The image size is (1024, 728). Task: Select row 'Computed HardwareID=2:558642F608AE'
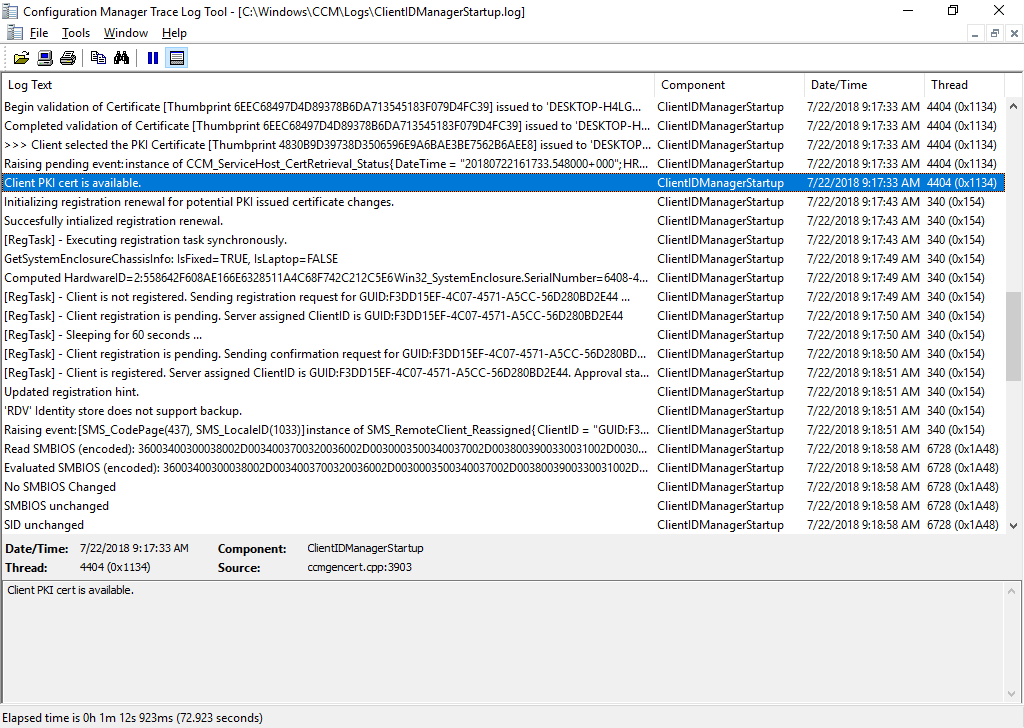tap(503, 278)
